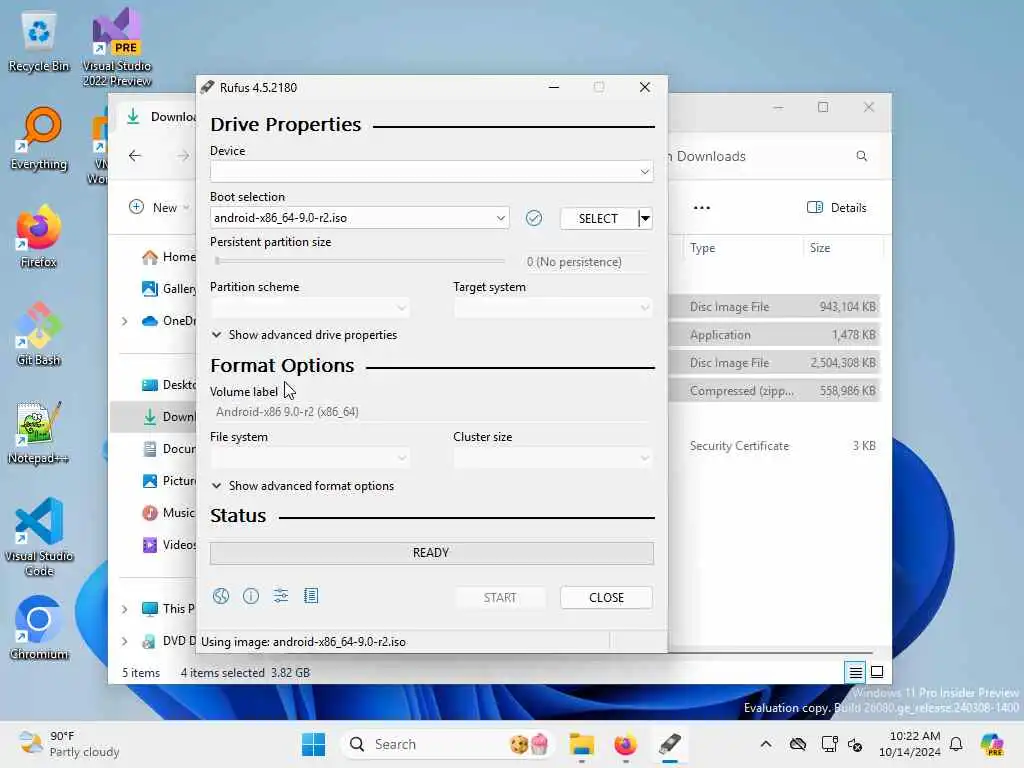Viewport: 1024px width, 768px height.
Task: Open Firefox desktop icon
Action: [39, 236]
